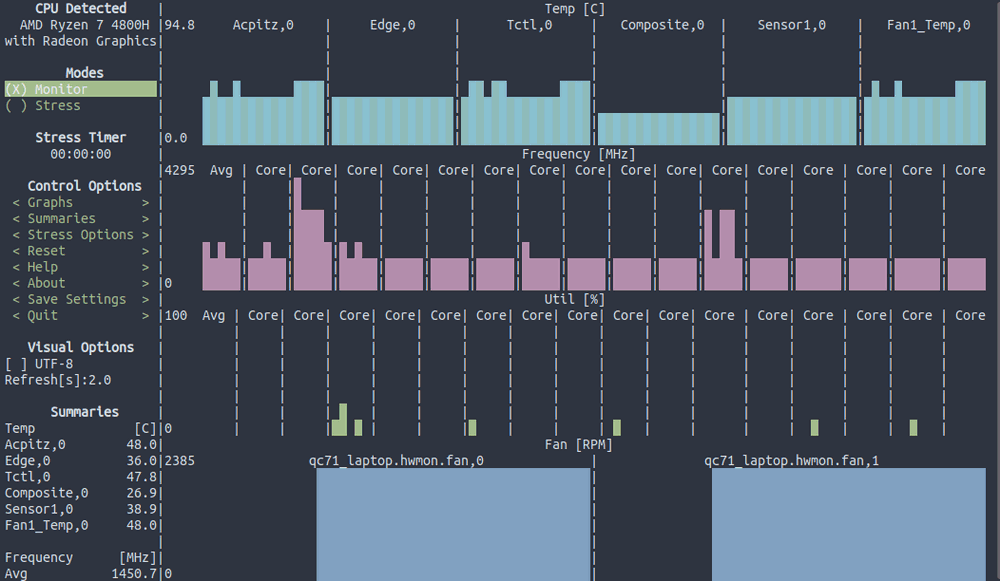Click the qc71_laptop.hwmon.fan,1 fan graph
The width and height of the screenshot is (1000, 581).
pyautogui.click(x=848, y=520)
